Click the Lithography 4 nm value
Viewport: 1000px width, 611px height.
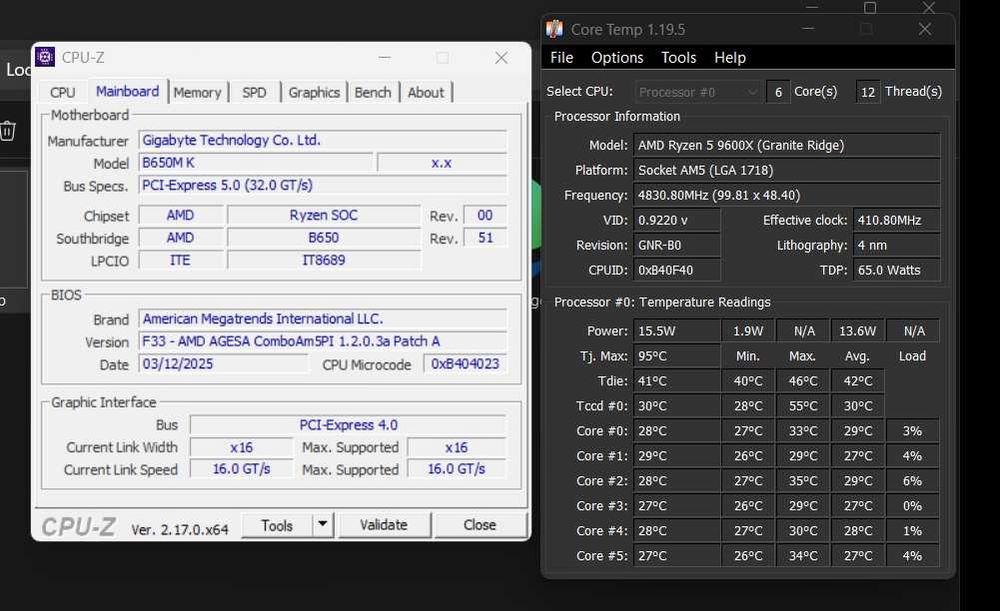click(x=896, y=245)
